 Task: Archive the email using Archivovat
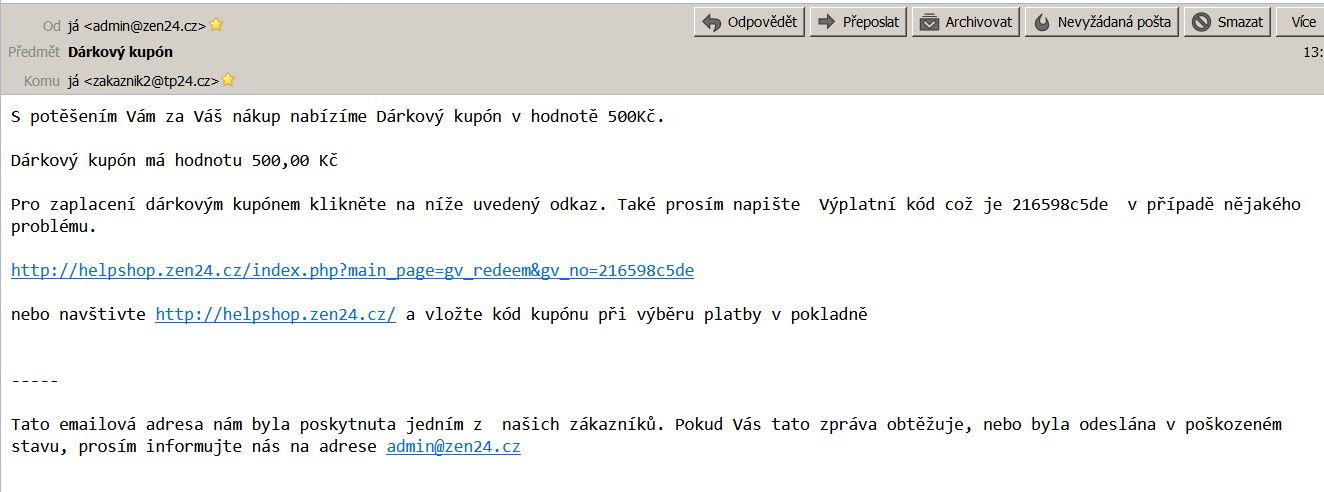click(x=967, y=22)
